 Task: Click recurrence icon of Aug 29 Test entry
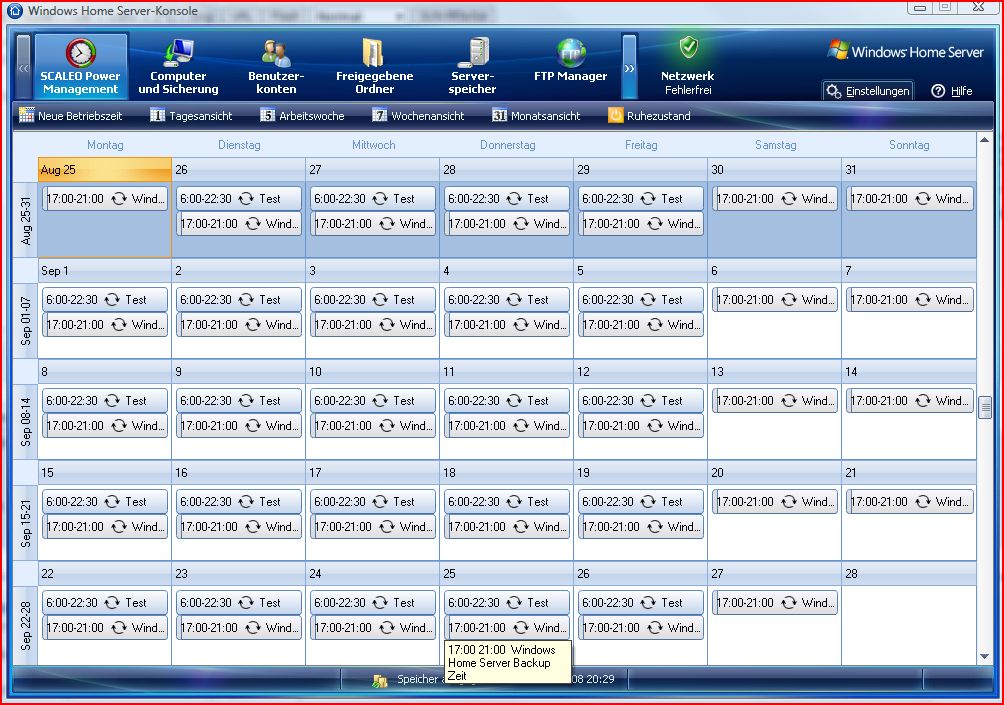648,199
